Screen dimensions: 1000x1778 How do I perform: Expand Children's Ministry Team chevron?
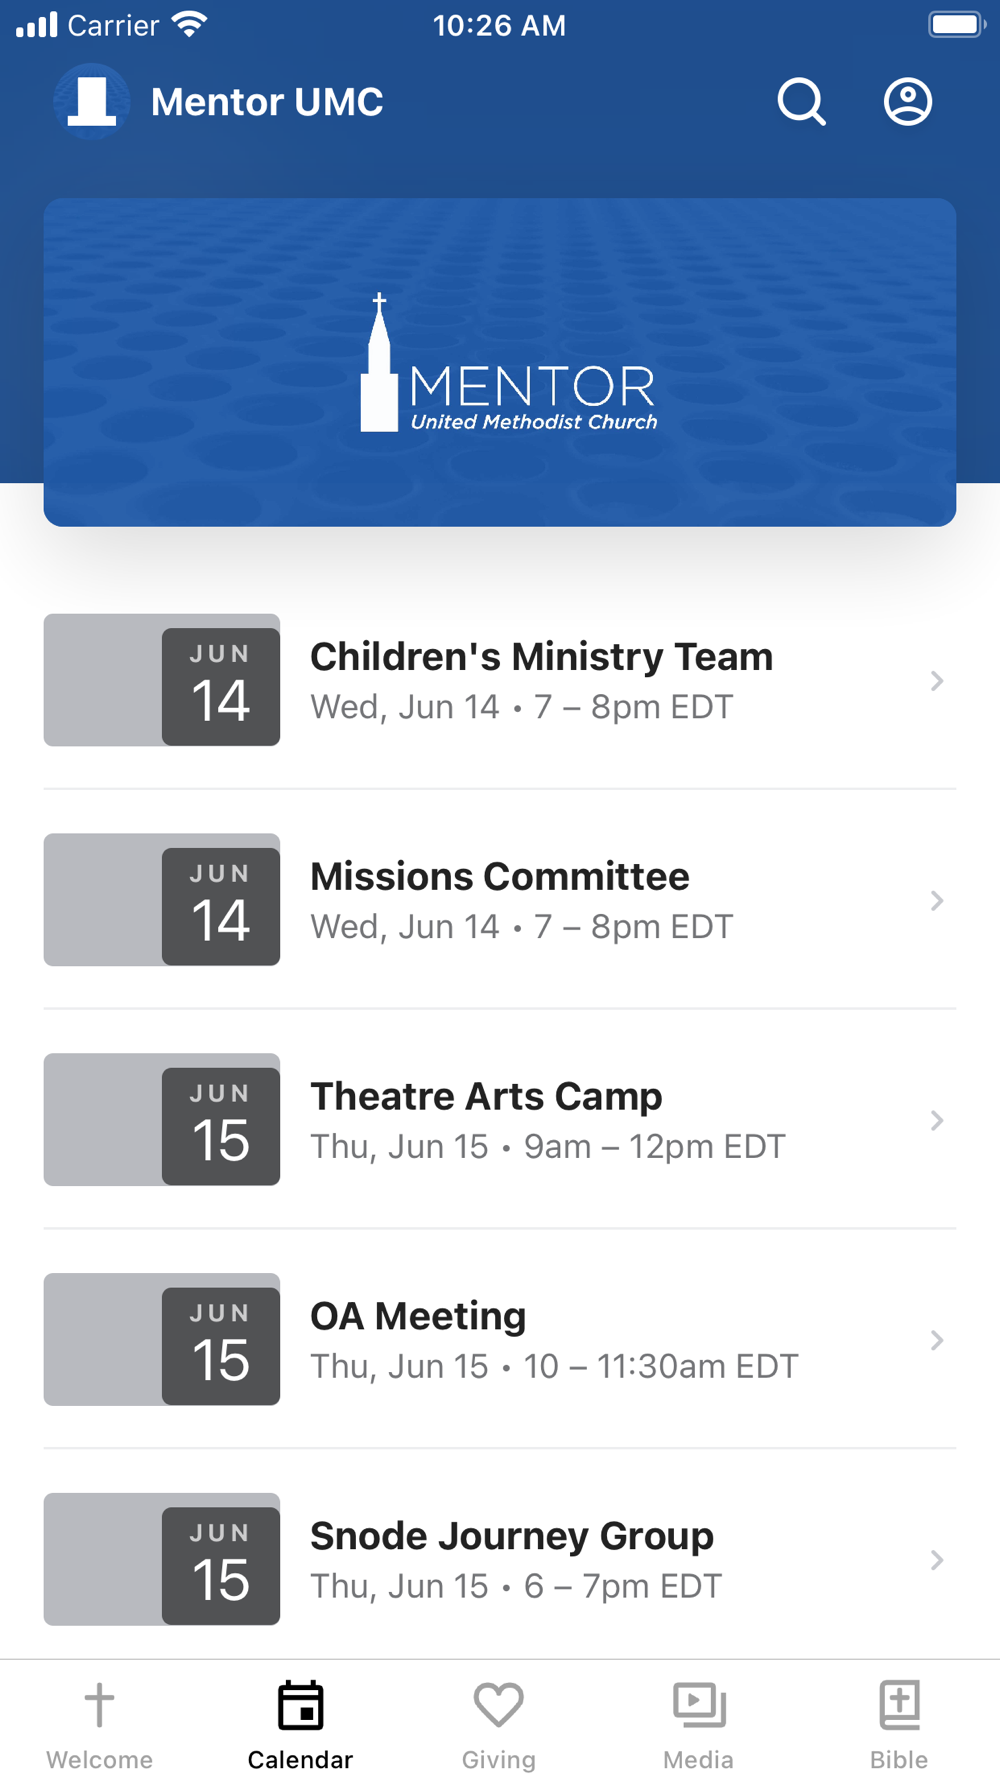(x=937, y=681)
